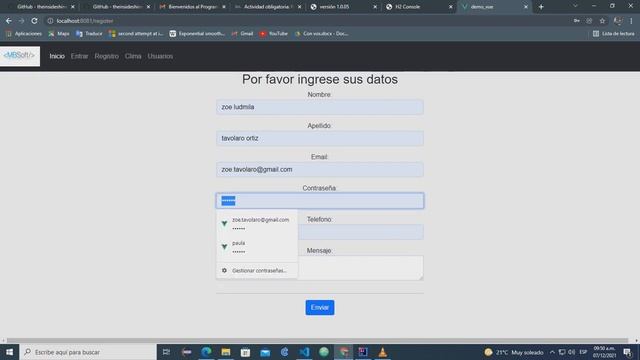Focus the Mensaje text area

tap(361, 268)
